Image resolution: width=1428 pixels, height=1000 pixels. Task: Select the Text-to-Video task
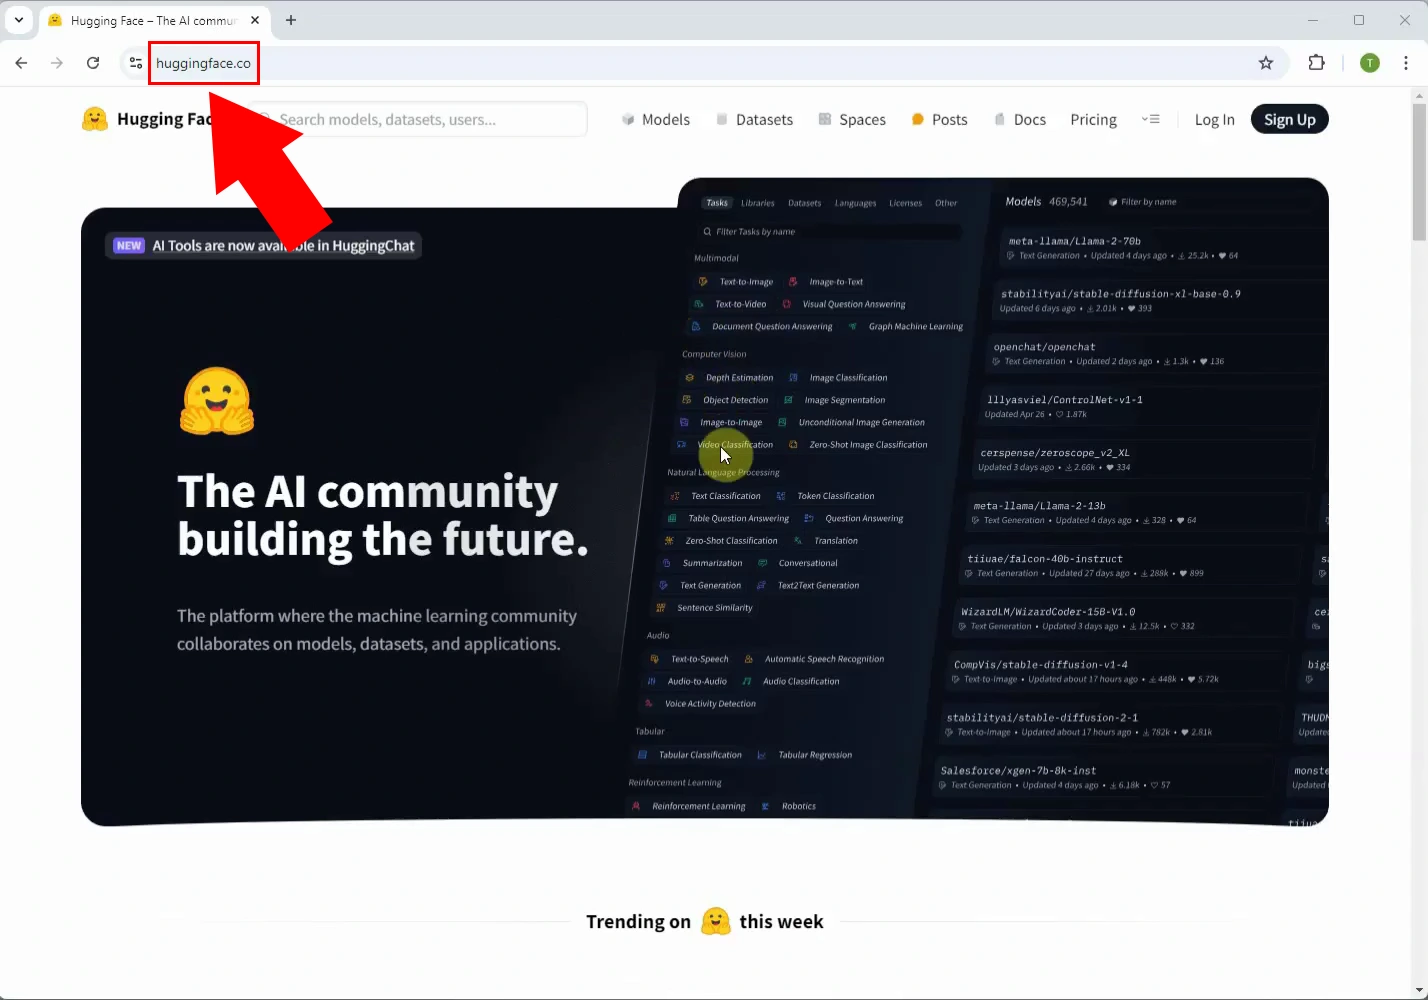click(x=731, y=304)
